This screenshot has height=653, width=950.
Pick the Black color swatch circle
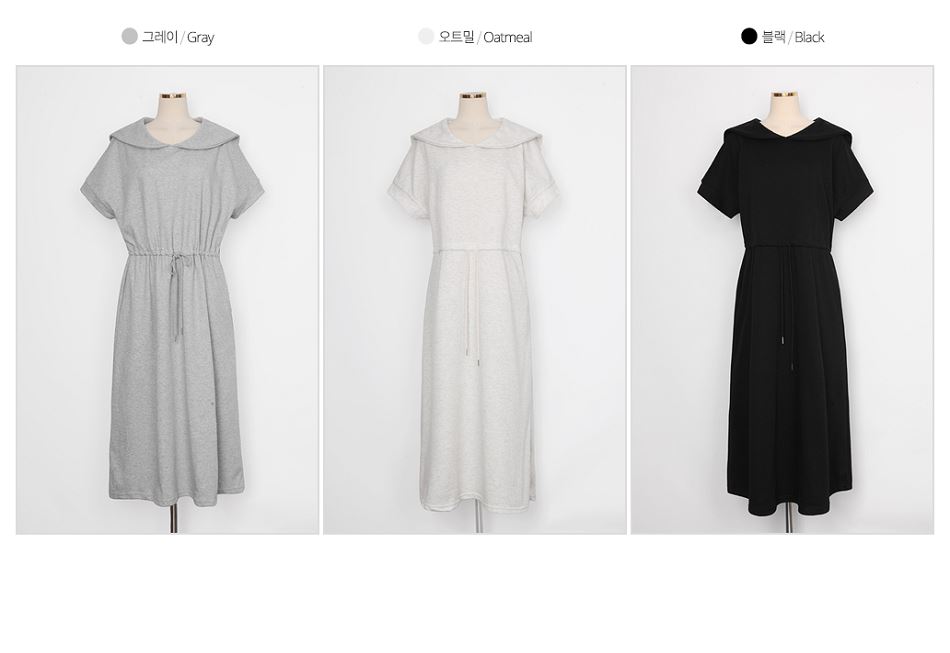pos(749,36)
